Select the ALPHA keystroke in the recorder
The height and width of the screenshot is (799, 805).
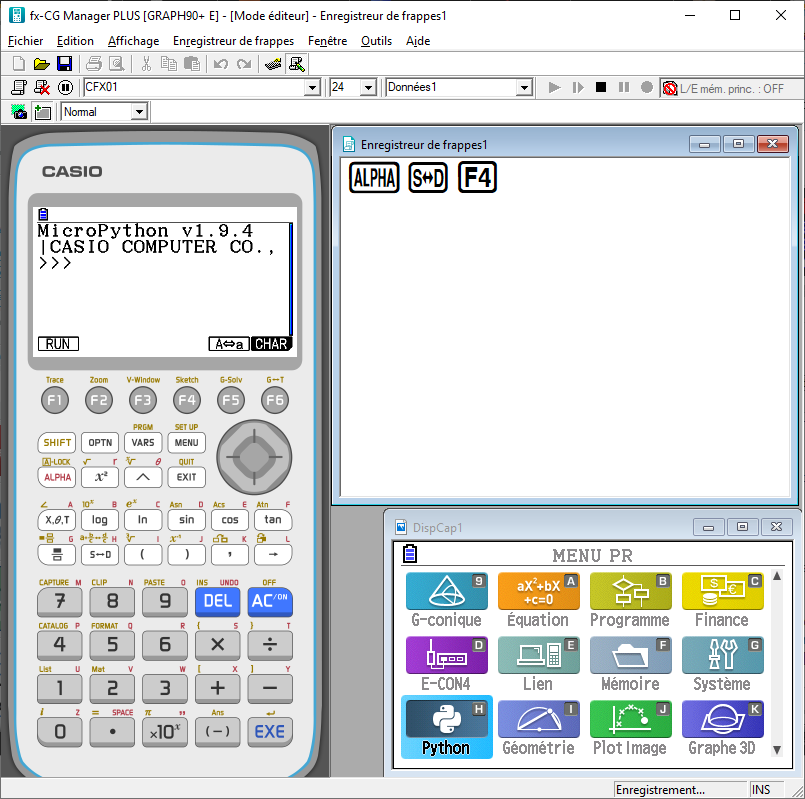click(x=374, y=178)
